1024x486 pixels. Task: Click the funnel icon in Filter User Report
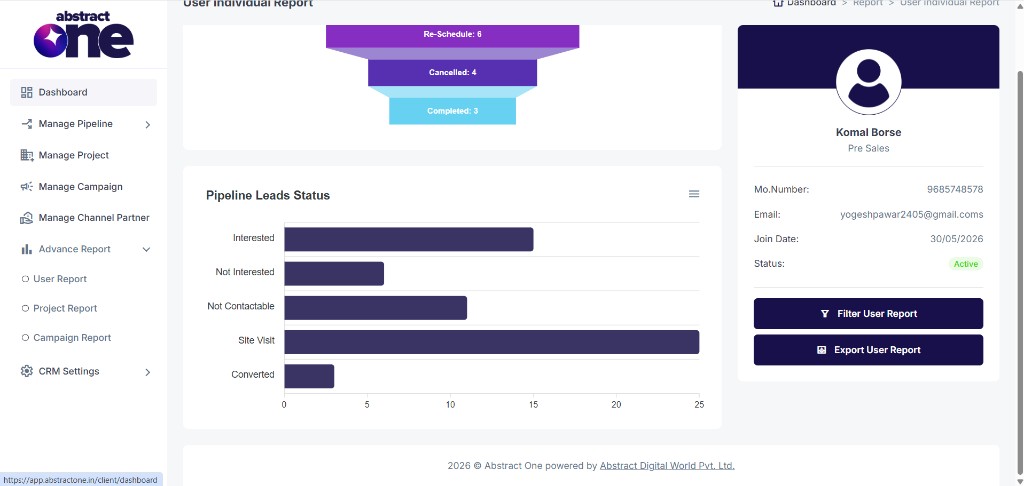point(824,314)
